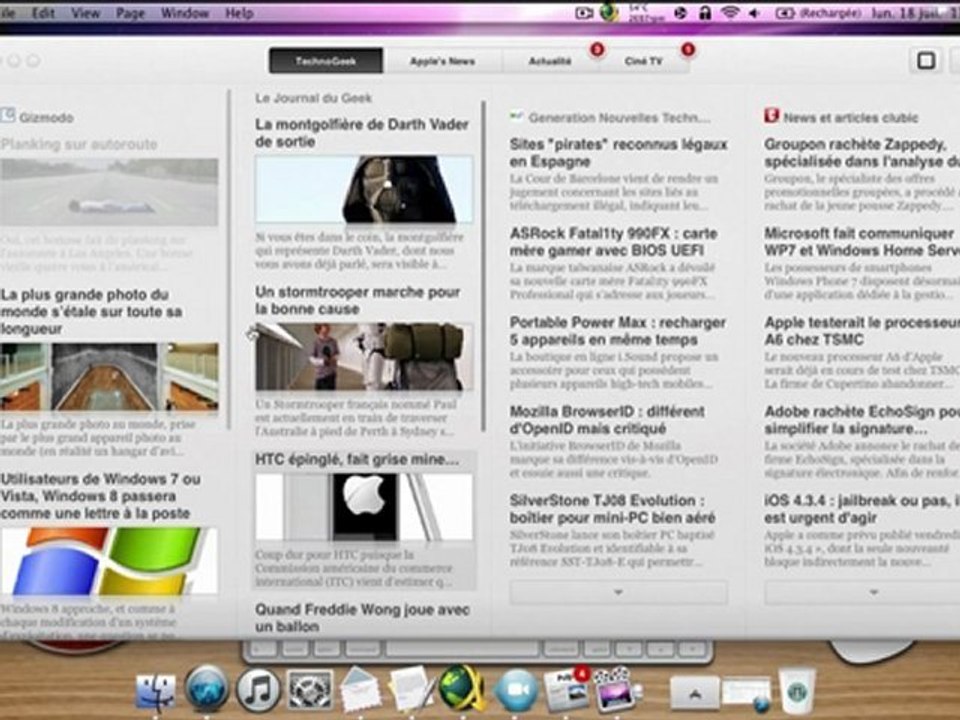960x720 pixels.
Task: Open the Window menu
Action: [185, 13]
